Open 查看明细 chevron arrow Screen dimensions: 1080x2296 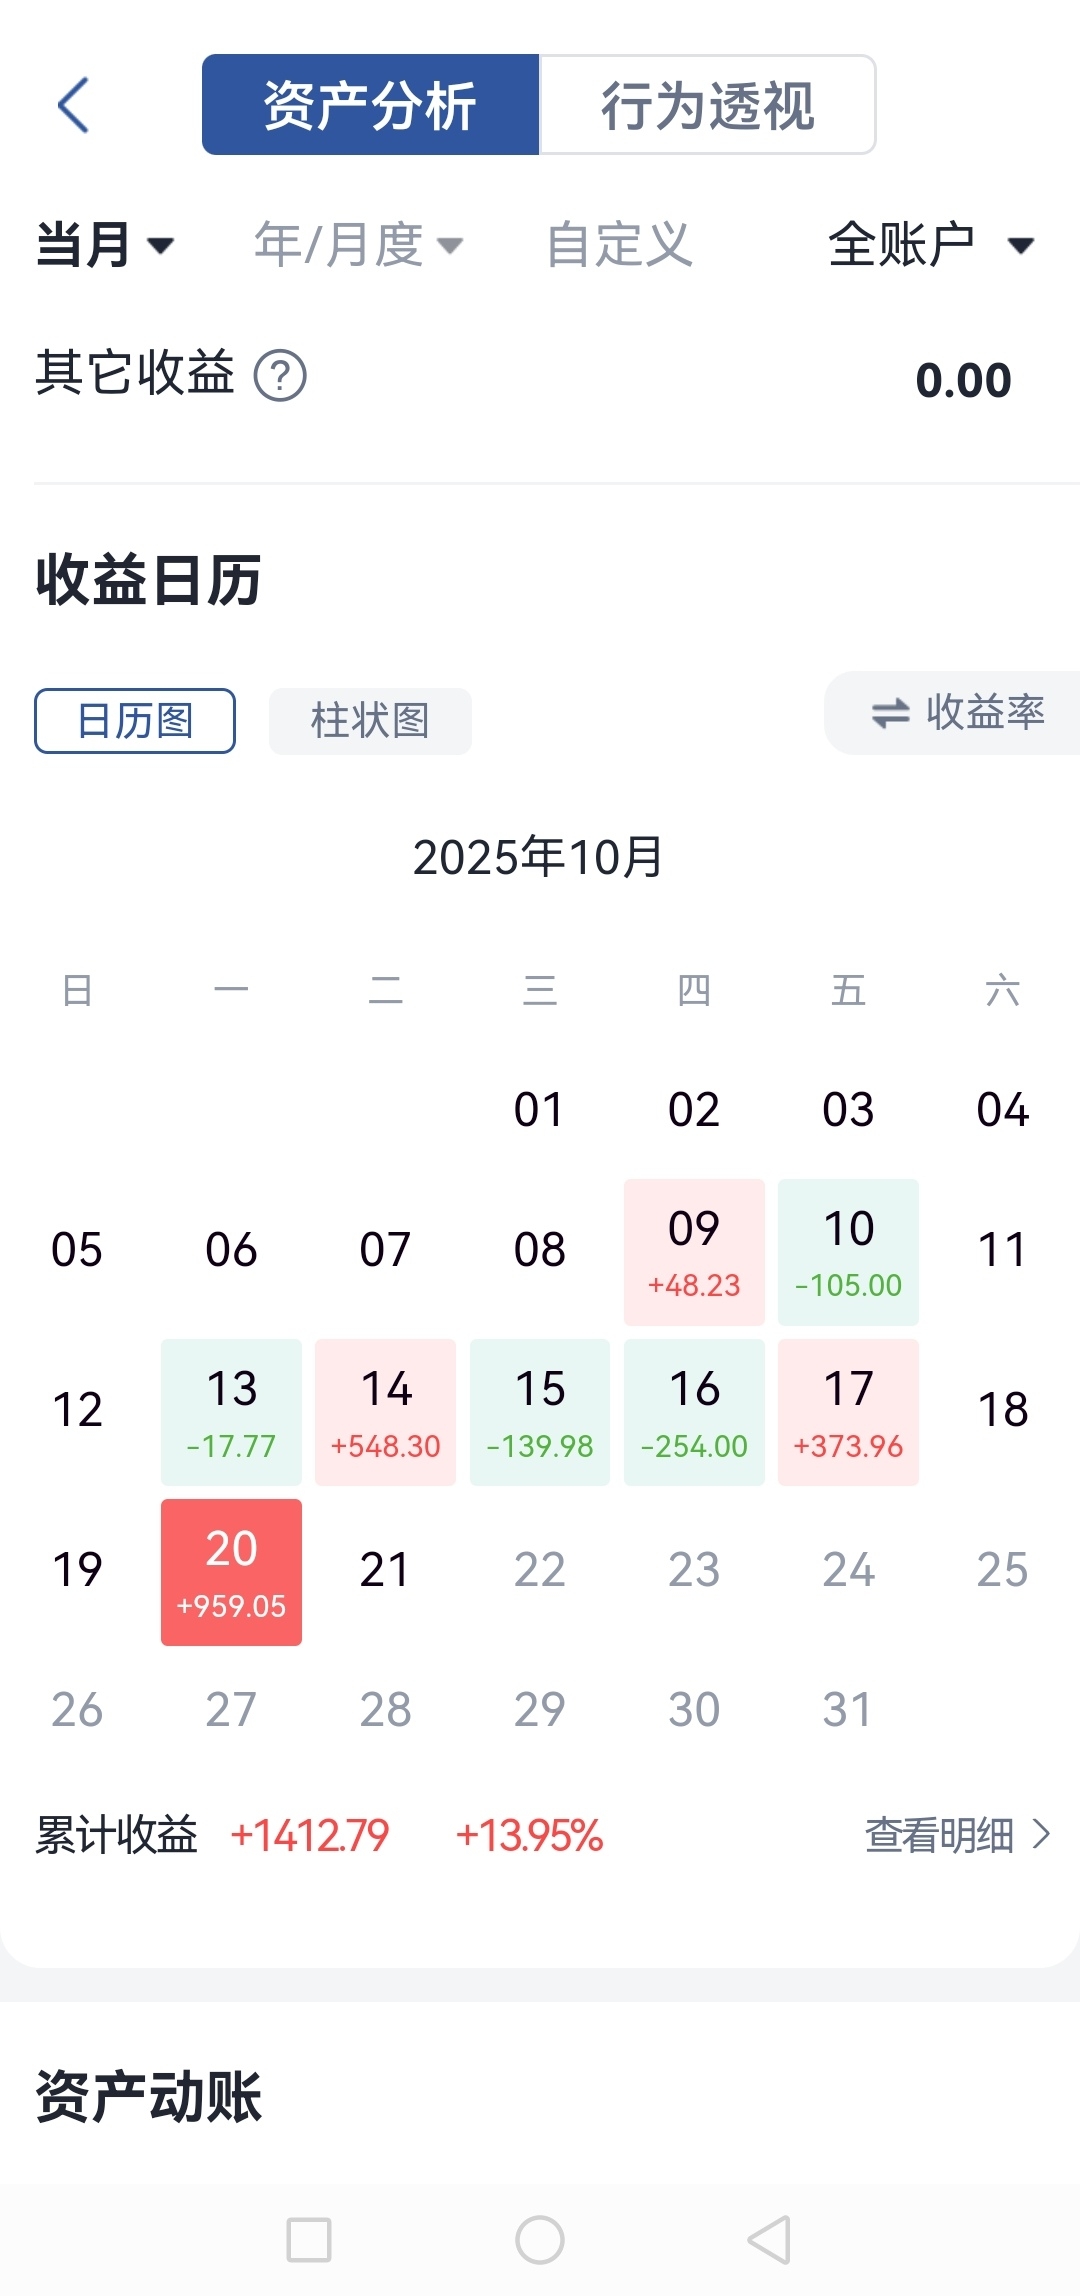click(1041, 1834)
